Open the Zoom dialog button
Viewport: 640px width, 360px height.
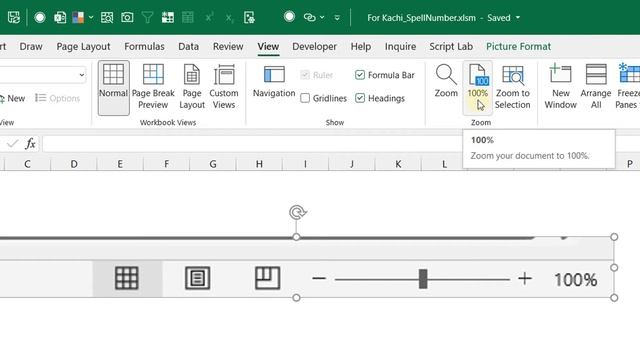coord(446,82)
